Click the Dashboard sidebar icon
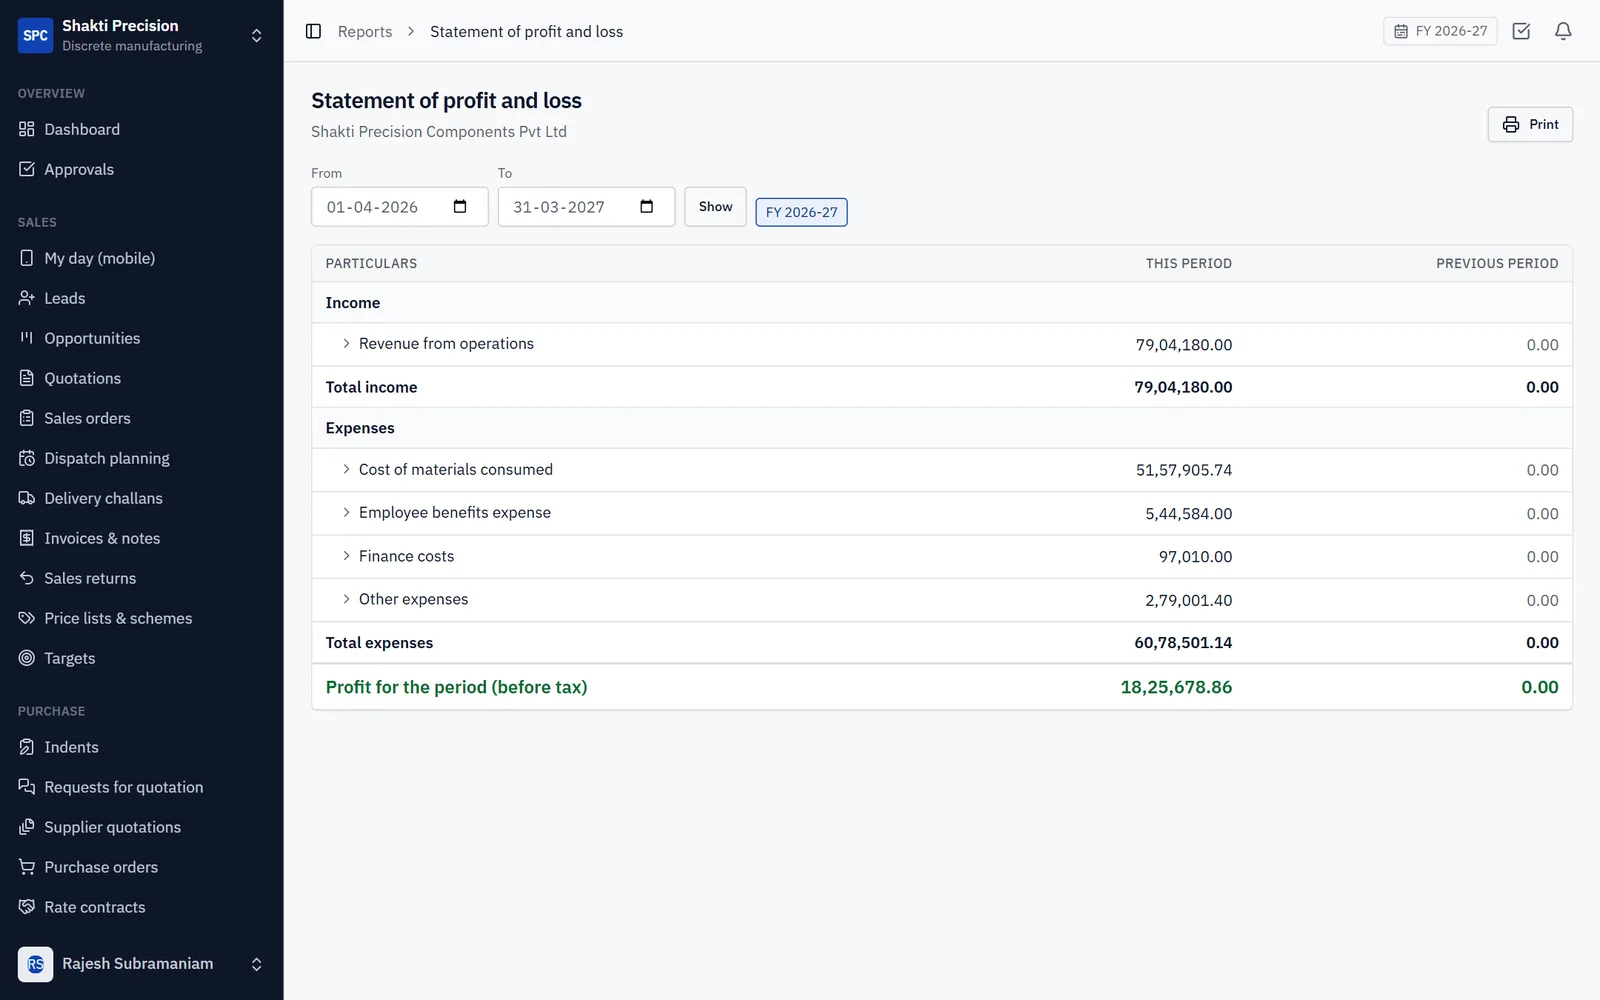This screenshot has height=1000, width=1600. (x=27, y=129)
